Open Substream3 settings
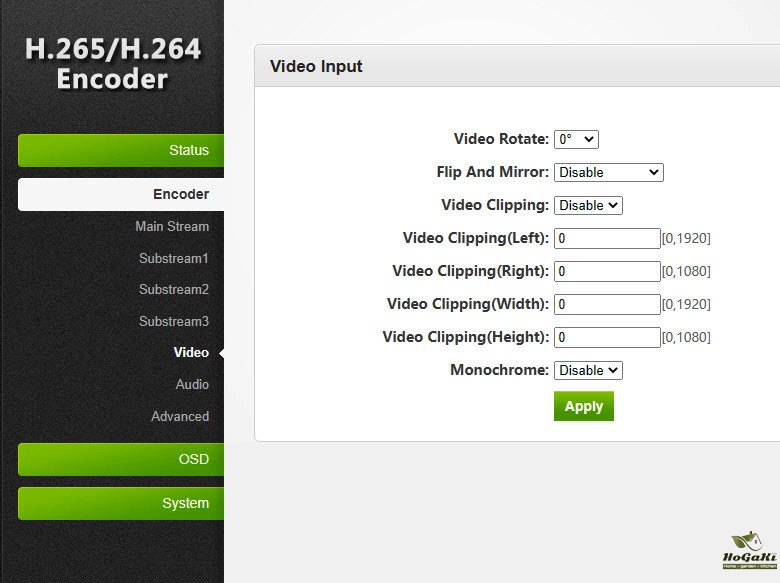Image resolution: width=780 pixels, height=583 pixels. (x=174, y=321)
